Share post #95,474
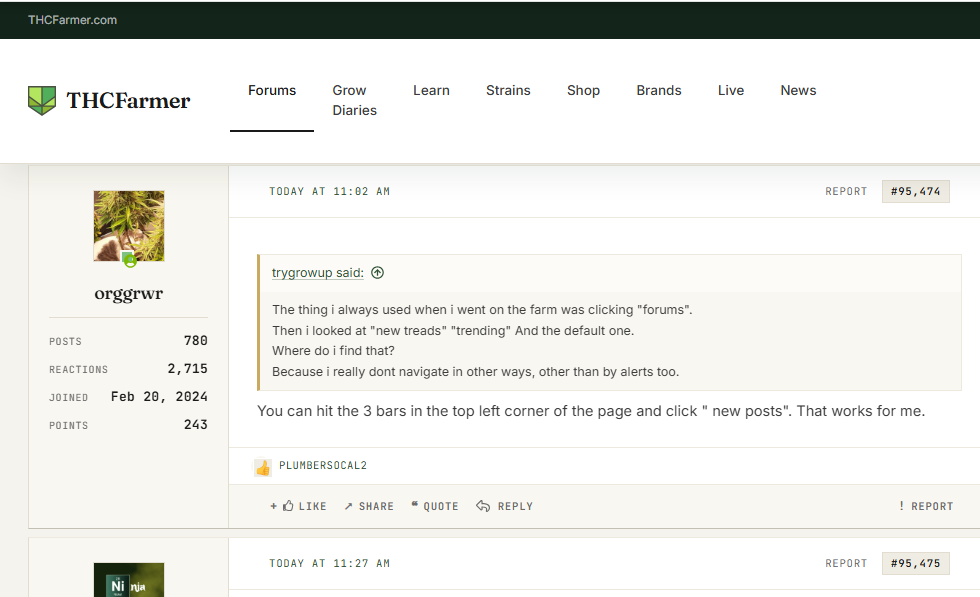980x597 pixels. point(369,506)
